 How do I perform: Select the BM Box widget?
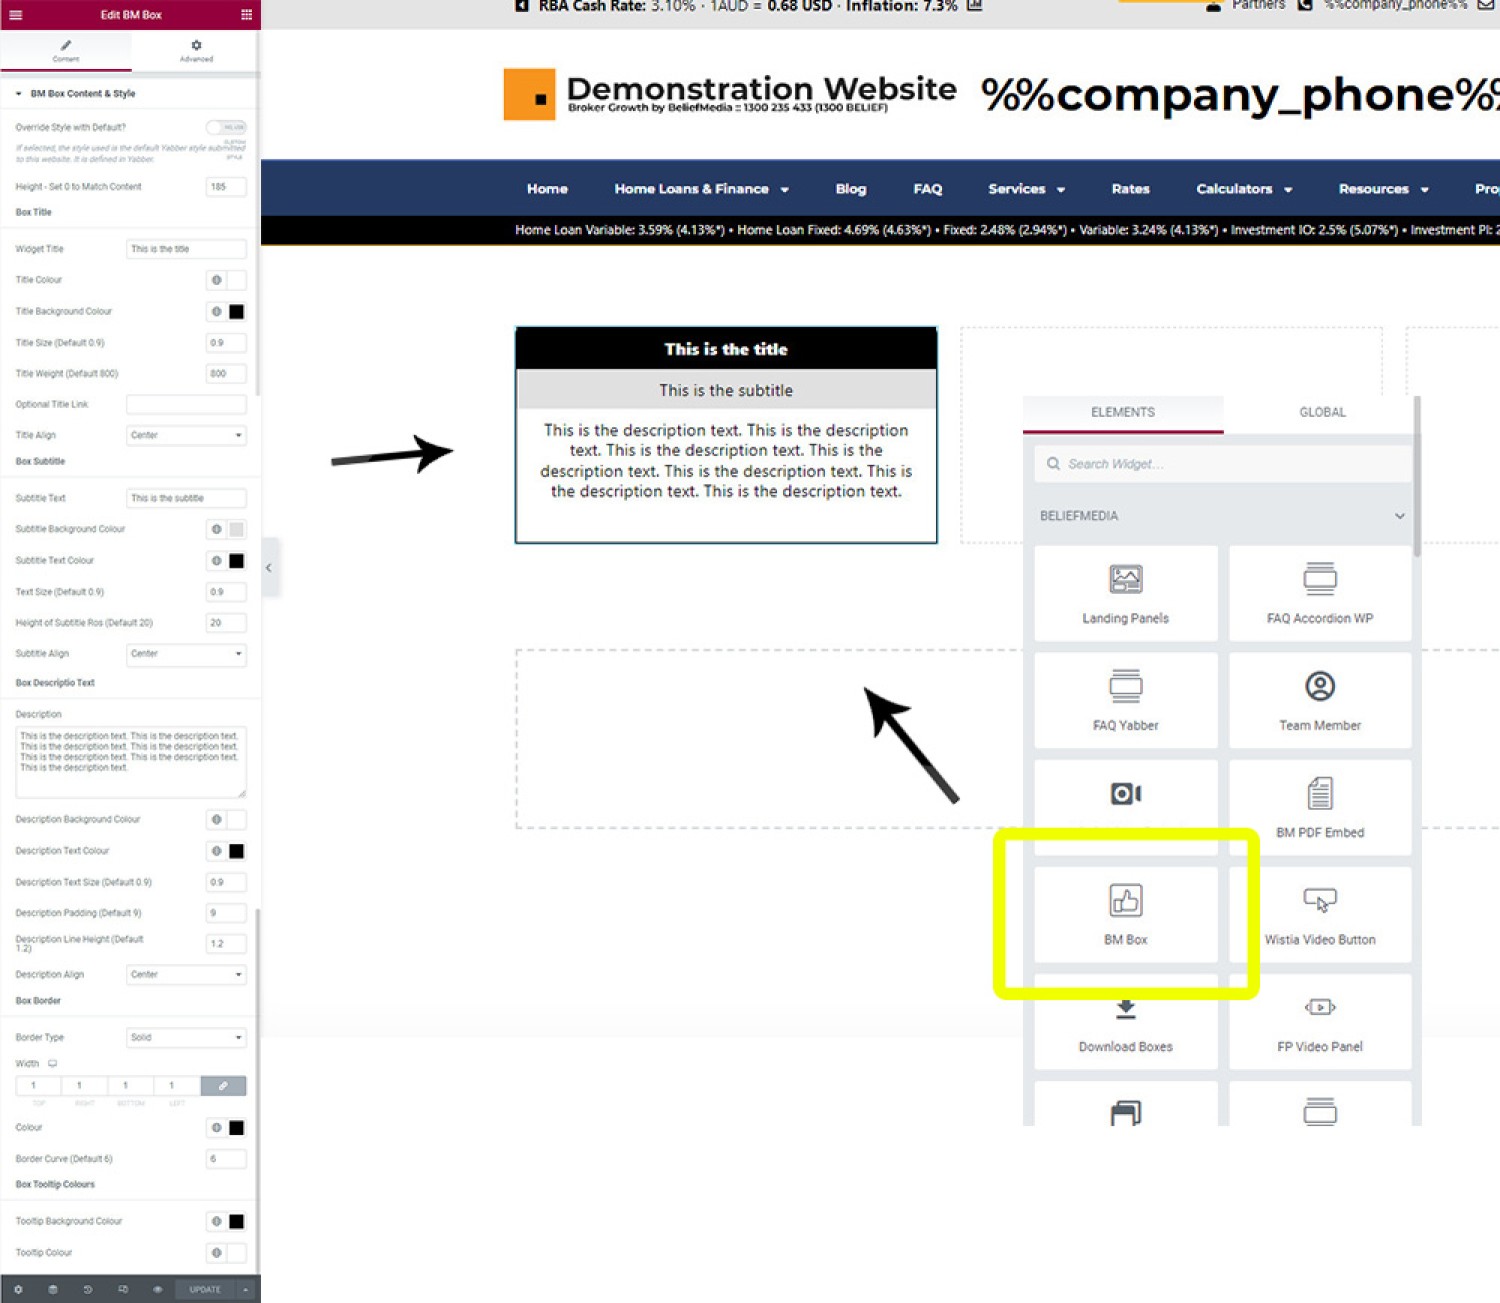[x=1125, y=914]
